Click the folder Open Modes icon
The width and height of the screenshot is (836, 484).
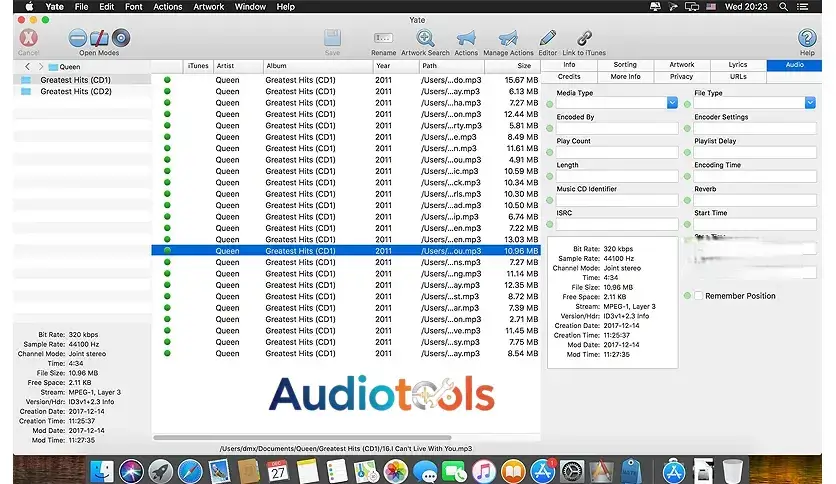99,38
